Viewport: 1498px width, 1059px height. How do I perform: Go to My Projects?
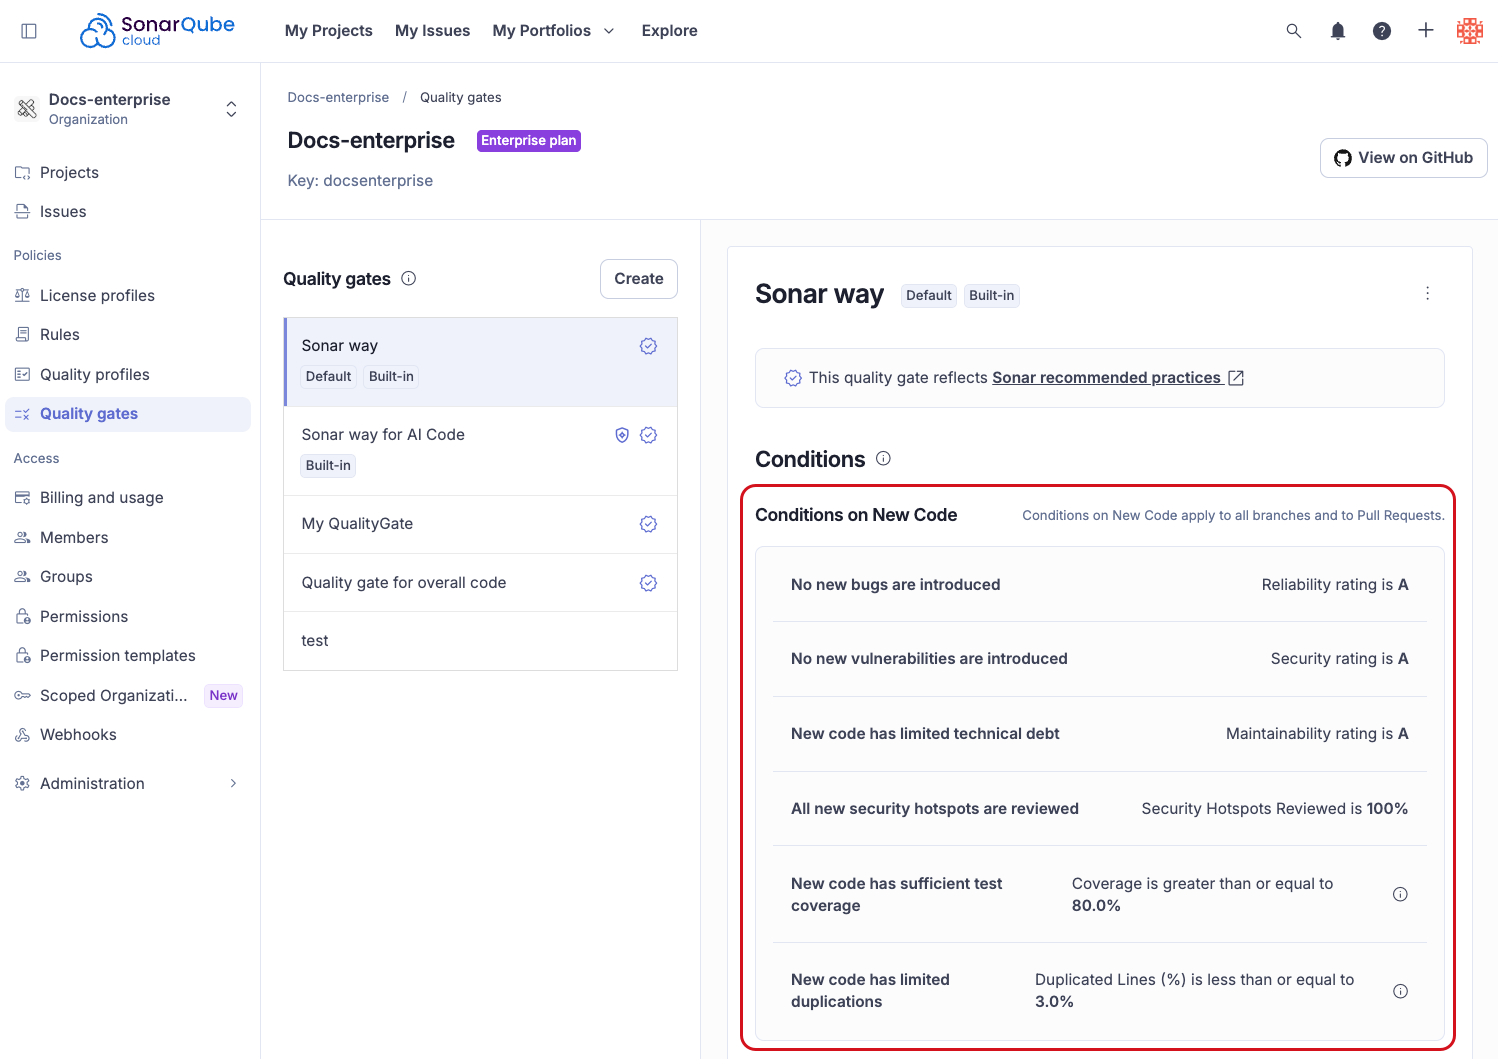pos(329,31)
